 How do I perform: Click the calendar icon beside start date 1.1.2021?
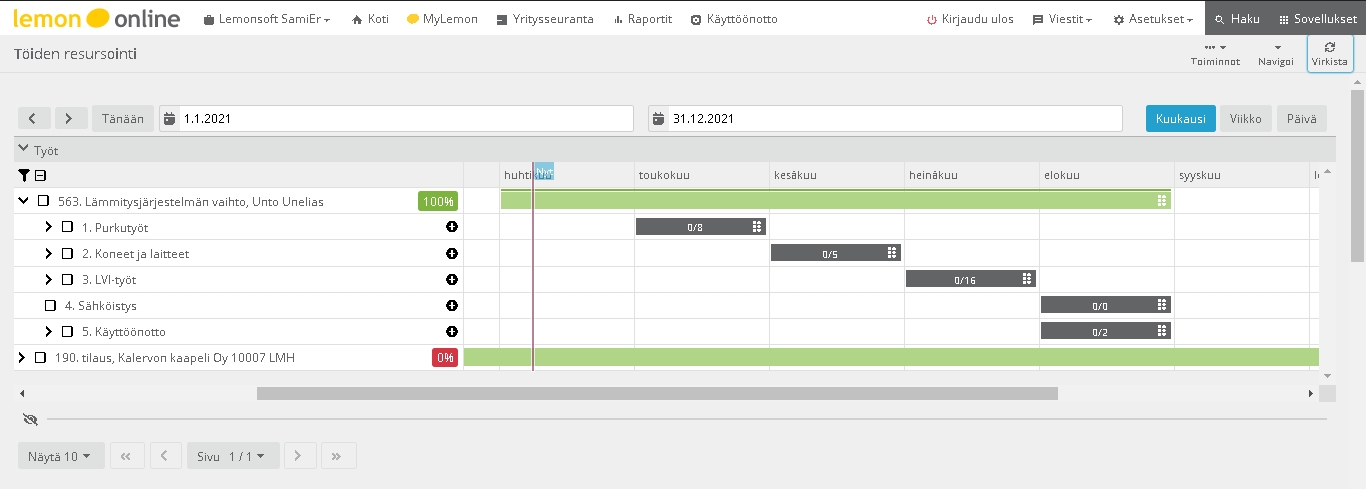(168, 118)
